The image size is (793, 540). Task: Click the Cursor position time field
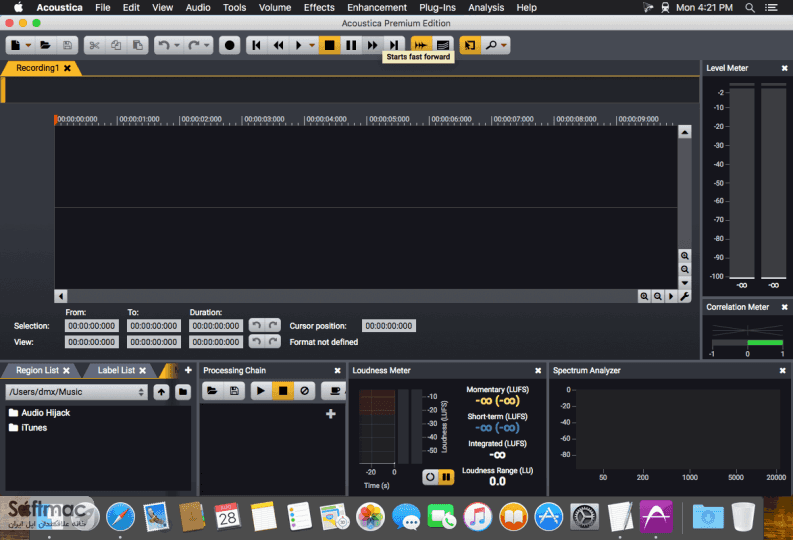(388, 326)
